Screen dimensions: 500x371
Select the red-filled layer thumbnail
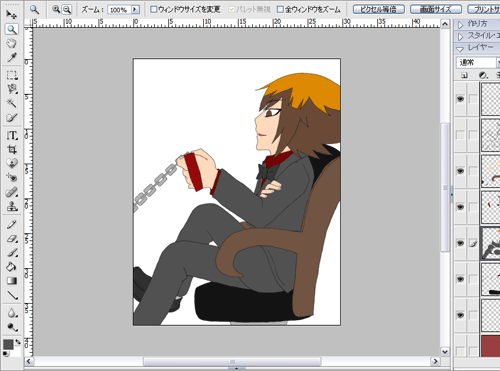[491, 346]
